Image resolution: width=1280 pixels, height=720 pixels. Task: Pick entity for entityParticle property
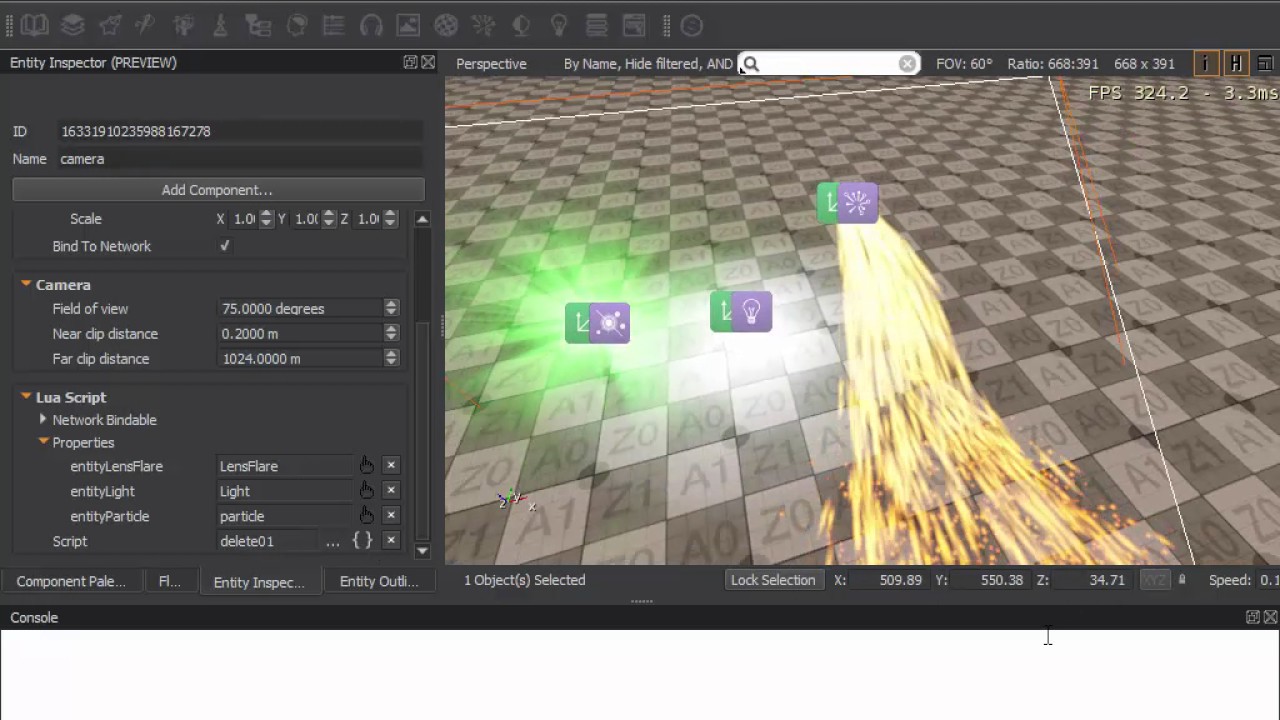367,516
